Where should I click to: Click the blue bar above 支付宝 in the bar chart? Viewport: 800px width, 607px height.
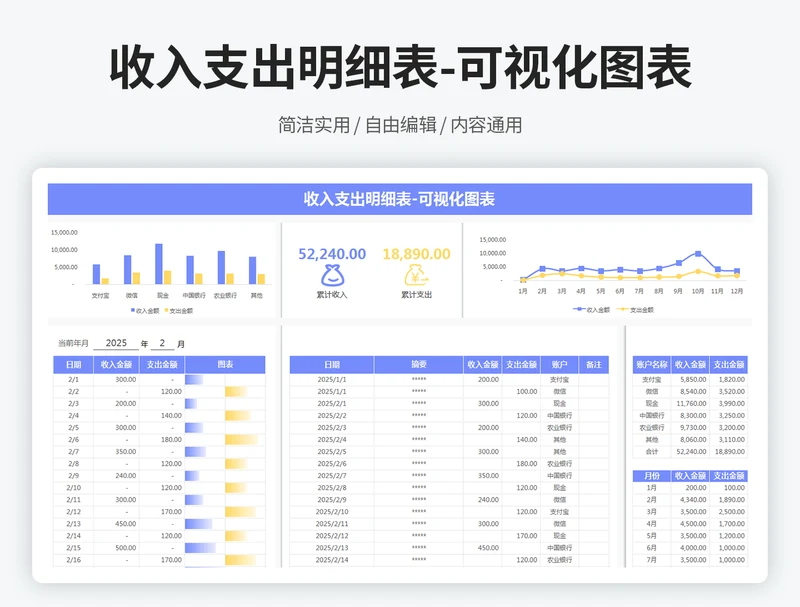click(96, 274)
